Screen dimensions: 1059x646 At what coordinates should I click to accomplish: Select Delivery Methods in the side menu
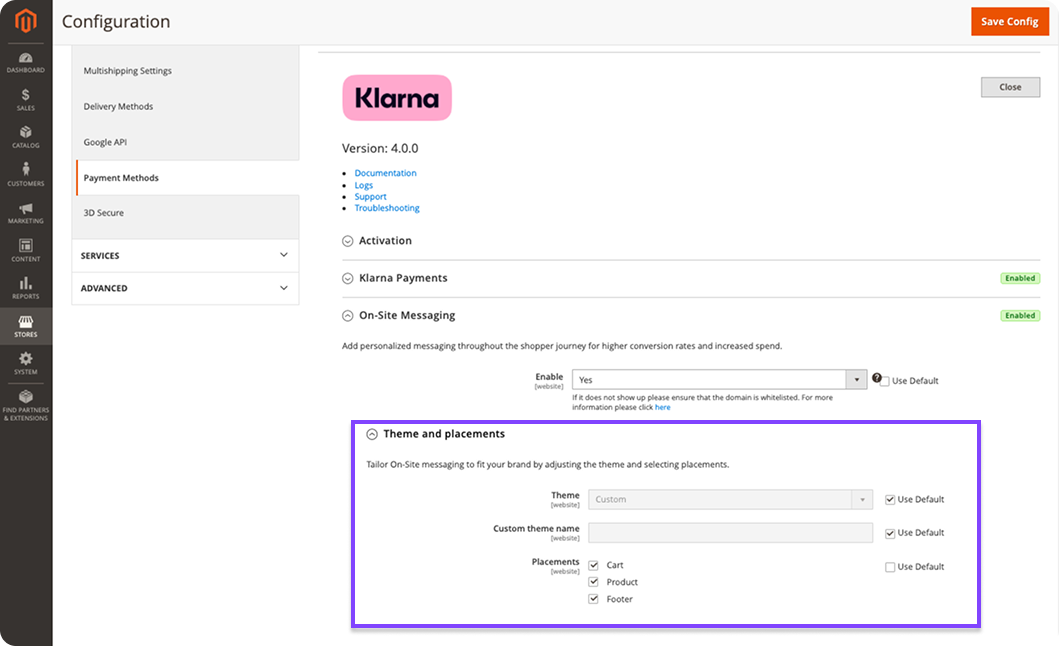click(118, 106)
